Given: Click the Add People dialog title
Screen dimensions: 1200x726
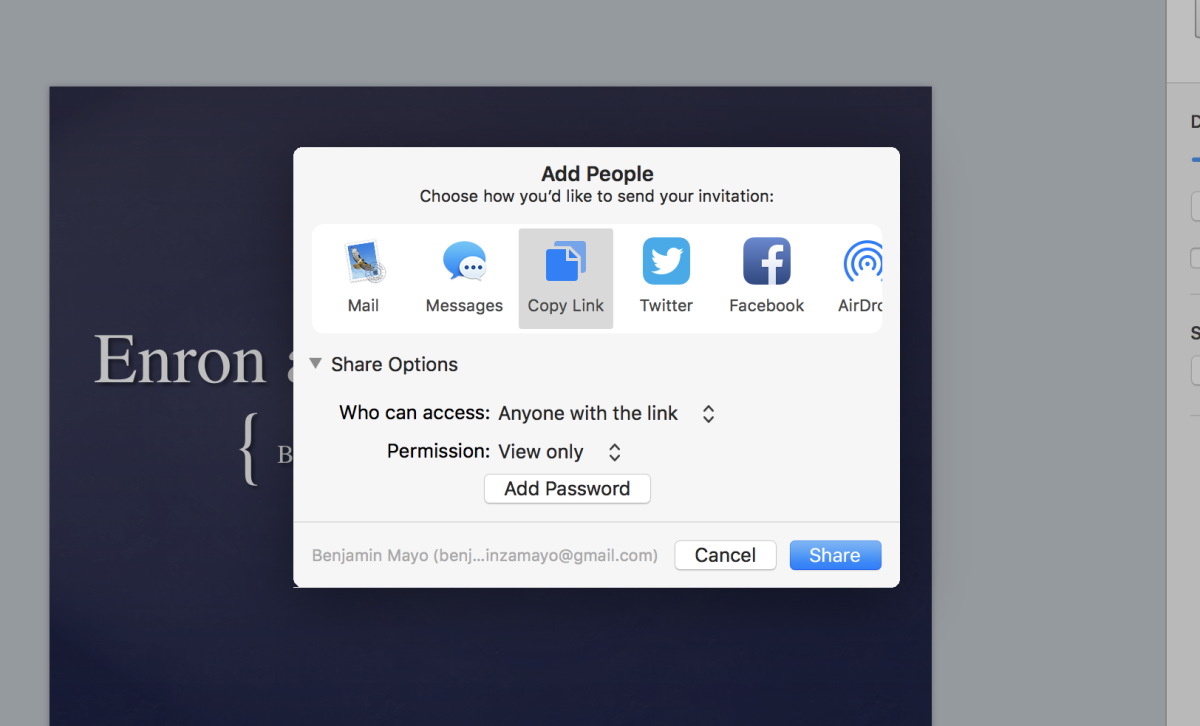Looking at the screenshot, I should pos(597,174).
